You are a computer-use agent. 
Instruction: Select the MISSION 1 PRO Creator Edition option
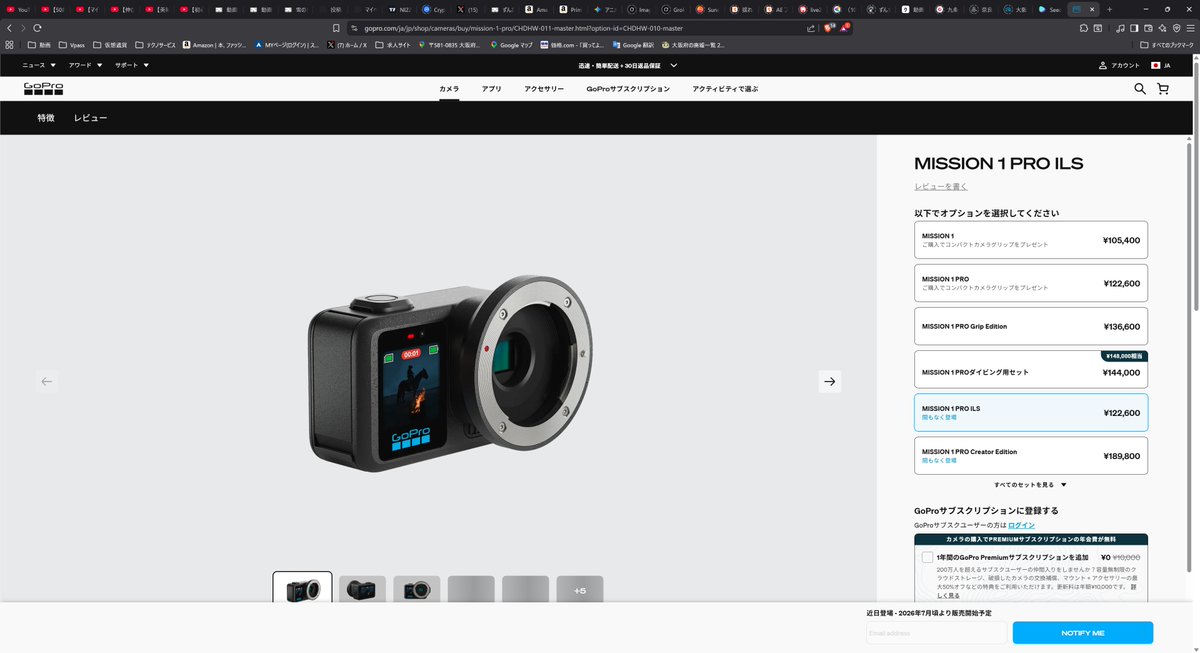(1031, 455)
